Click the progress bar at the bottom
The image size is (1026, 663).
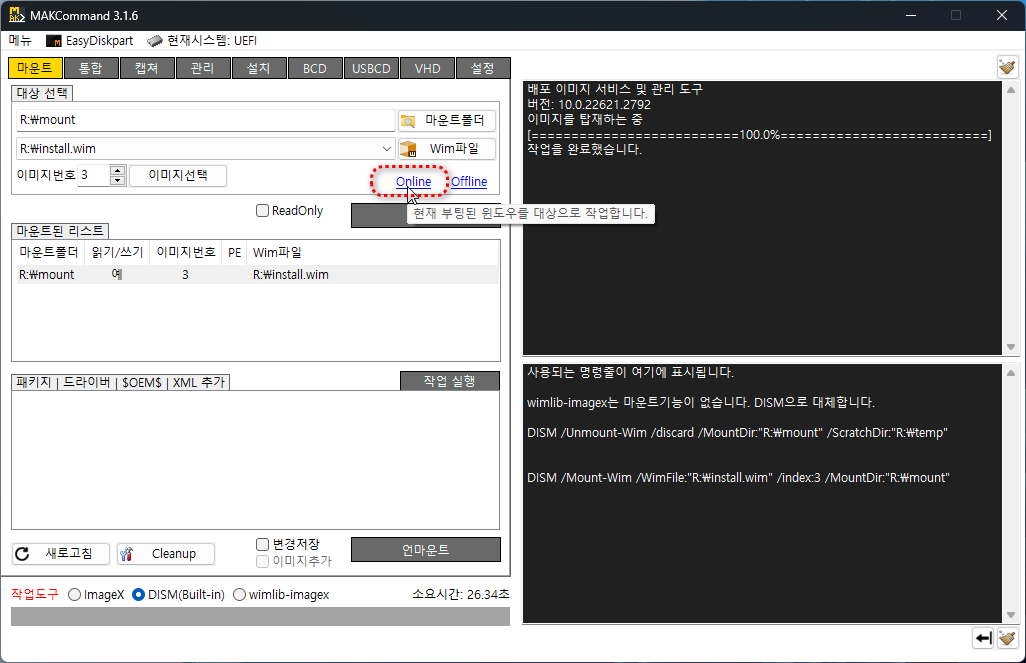[260, 617]
